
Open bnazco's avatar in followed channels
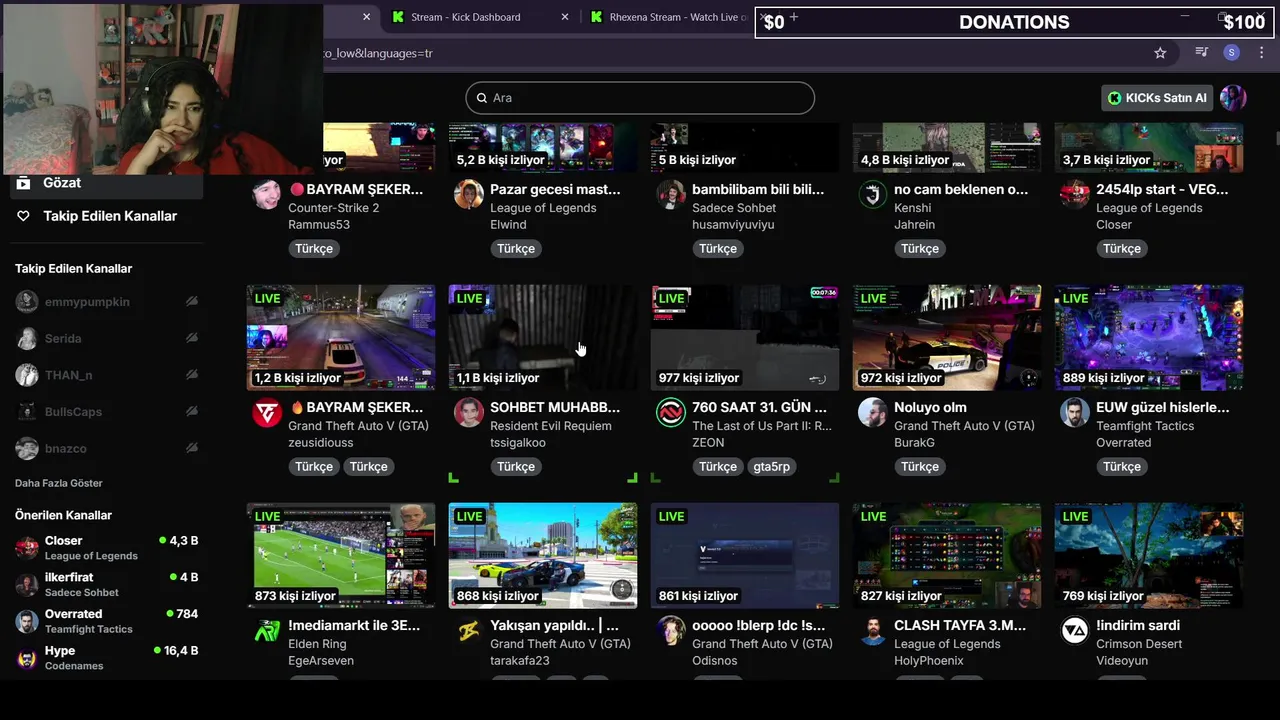27,448
